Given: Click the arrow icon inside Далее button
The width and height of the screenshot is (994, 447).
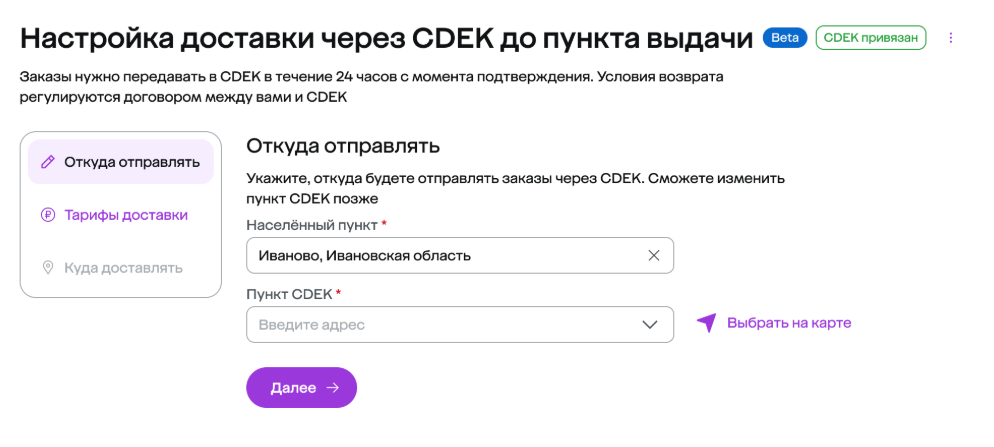Looking at the screenshot, I should coord(332,388).
